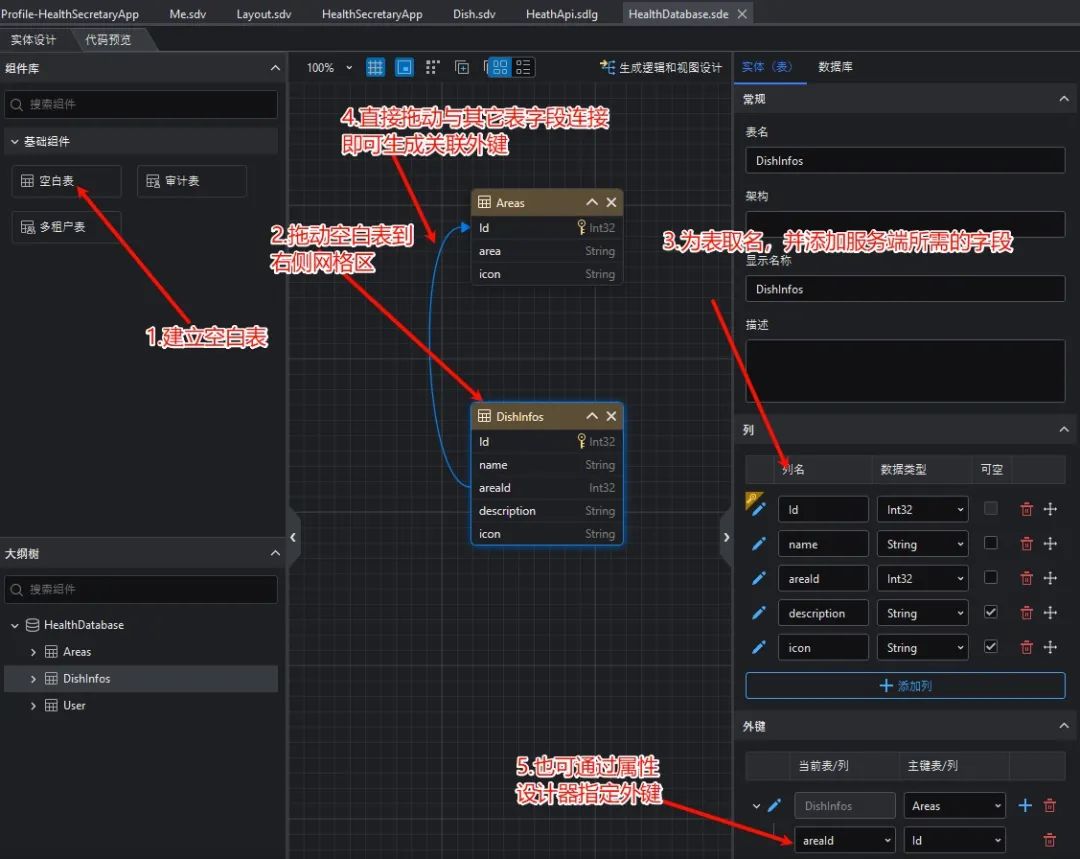Edit the foreign key pencil icon
The image size is (1080, 859).
774,805
